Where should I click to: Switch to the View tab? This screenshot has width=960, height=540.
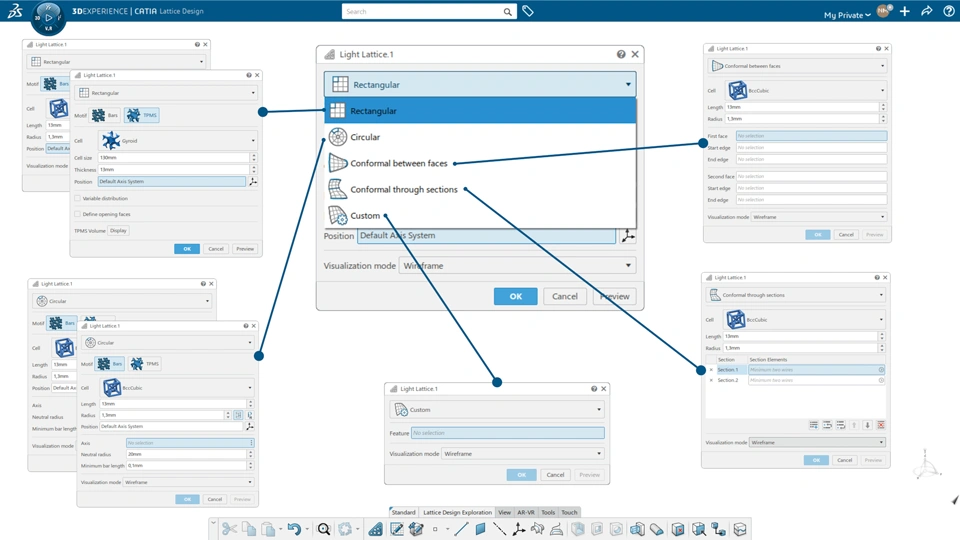504,512
